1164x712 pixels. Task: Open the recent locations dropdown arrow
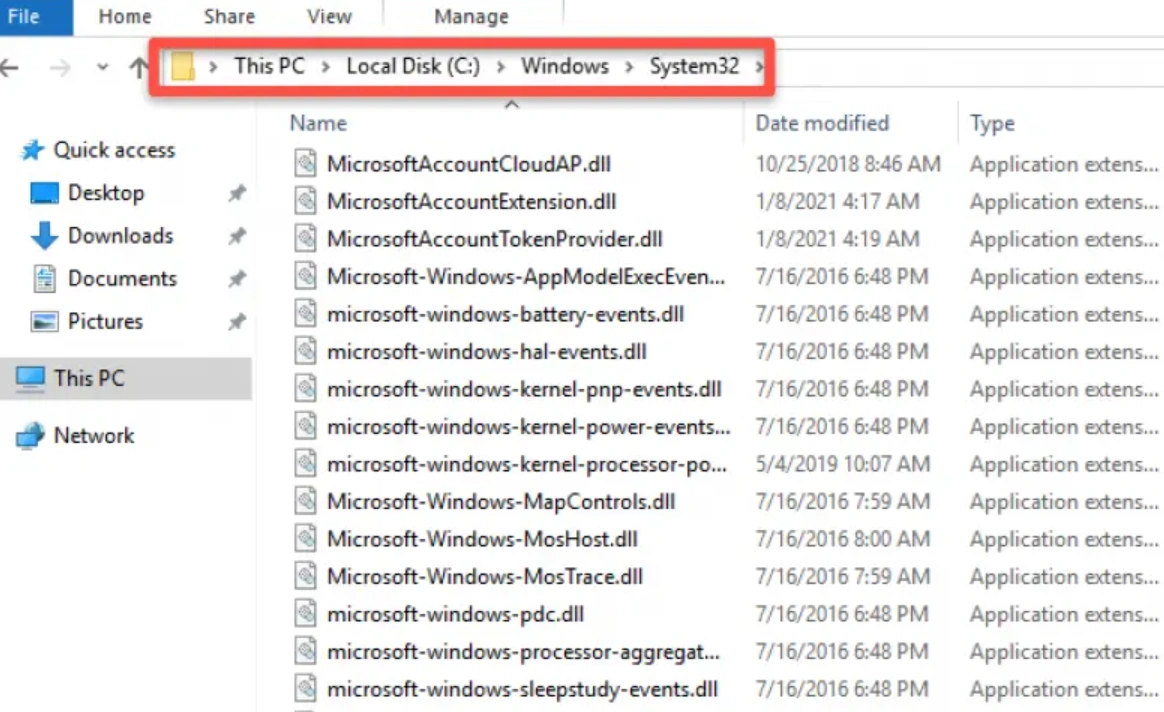102,68
